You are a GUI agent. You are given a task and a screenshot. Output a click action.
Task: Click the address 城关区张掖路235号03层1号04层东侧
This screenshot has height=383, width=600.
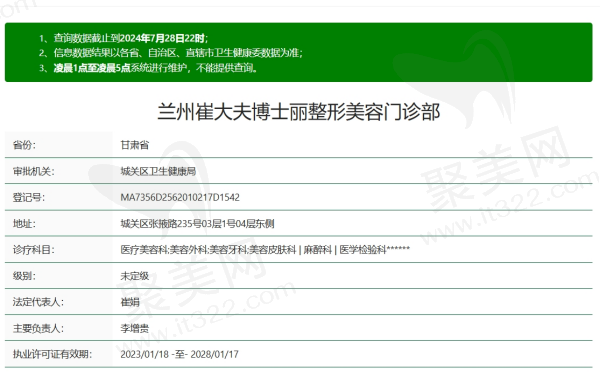coord(197,223)
